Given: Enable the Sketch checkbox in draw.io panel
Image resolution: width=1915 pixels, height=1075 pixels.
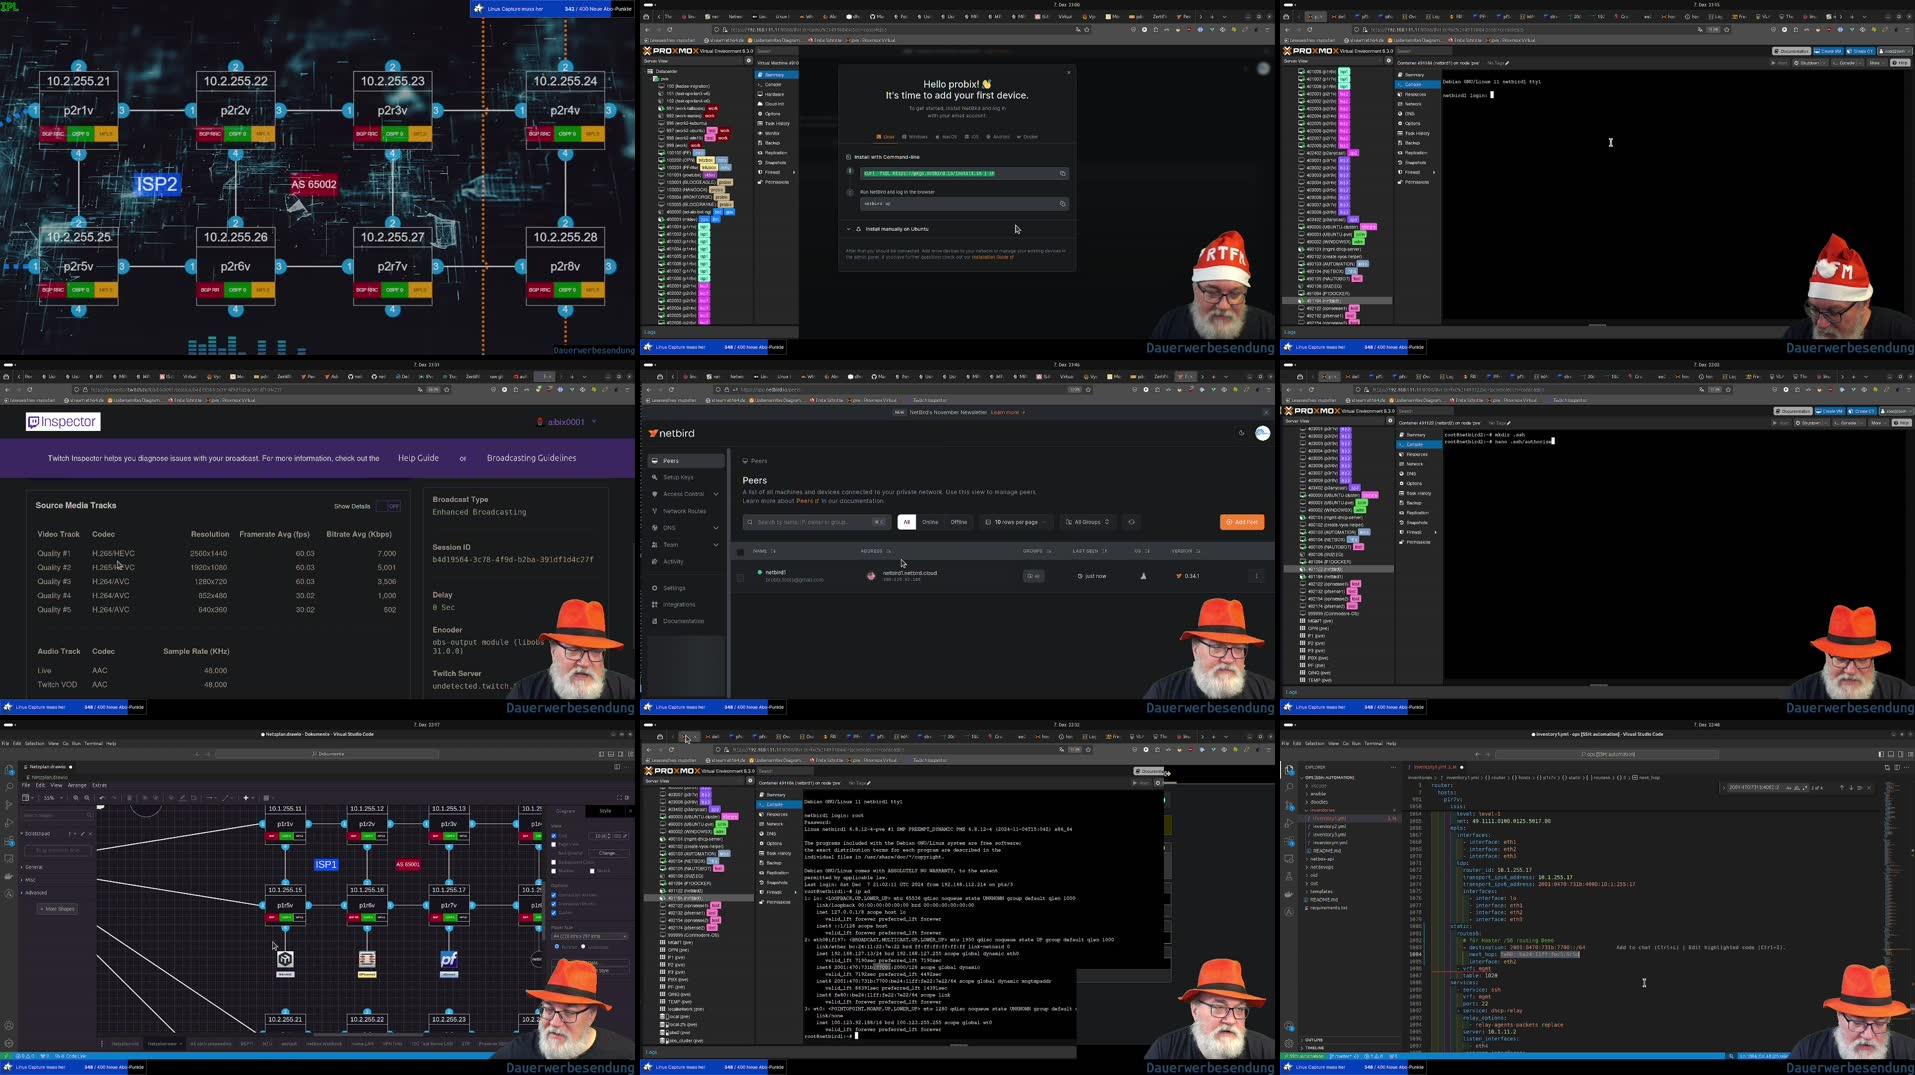Looking at the screenshot, I should (x=593, y=871).
